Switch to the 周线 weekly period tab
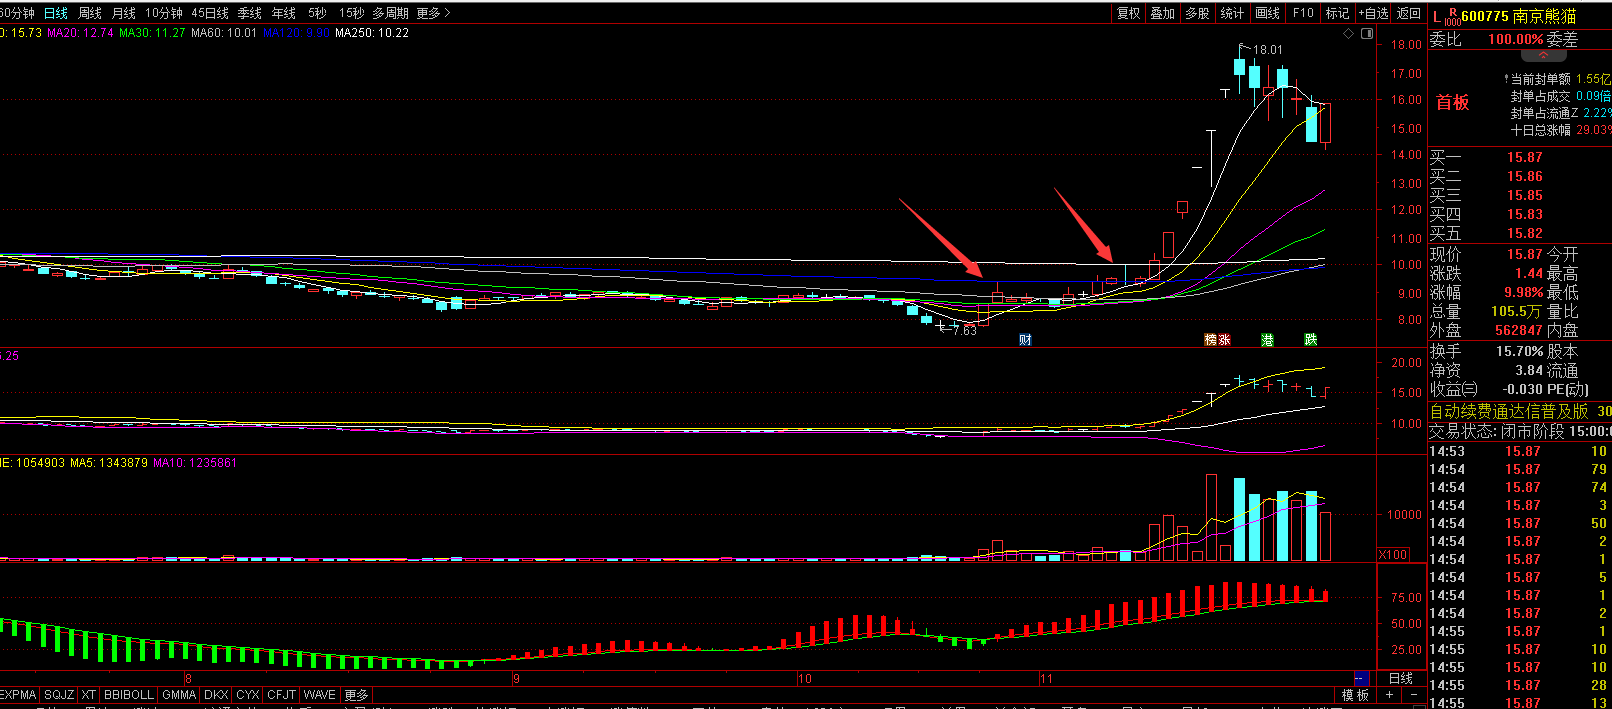This screenshot has width=1612, height=709. click(x=90, y=13)
